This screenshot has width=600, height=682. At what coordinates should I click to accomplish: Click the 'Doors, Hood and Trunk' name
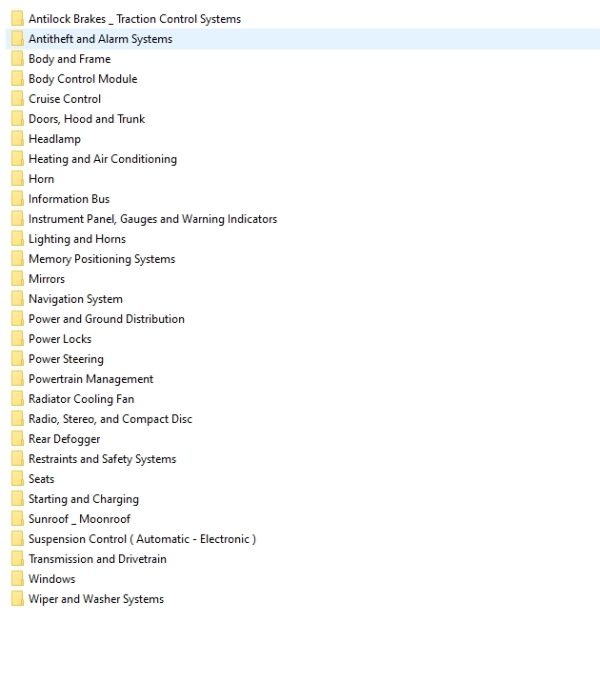pyautogui.click(x=87, y=119)
